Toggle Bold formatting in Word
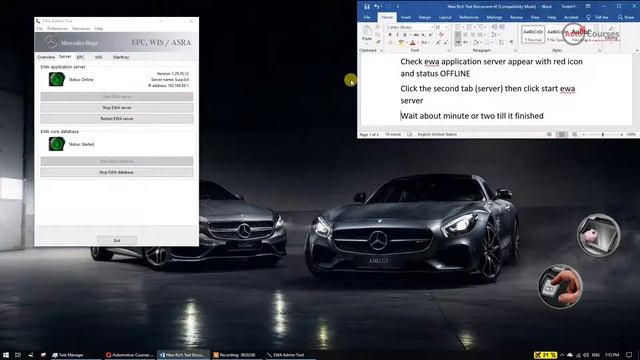This screenshot has height=360, width=640. point(390,35)
